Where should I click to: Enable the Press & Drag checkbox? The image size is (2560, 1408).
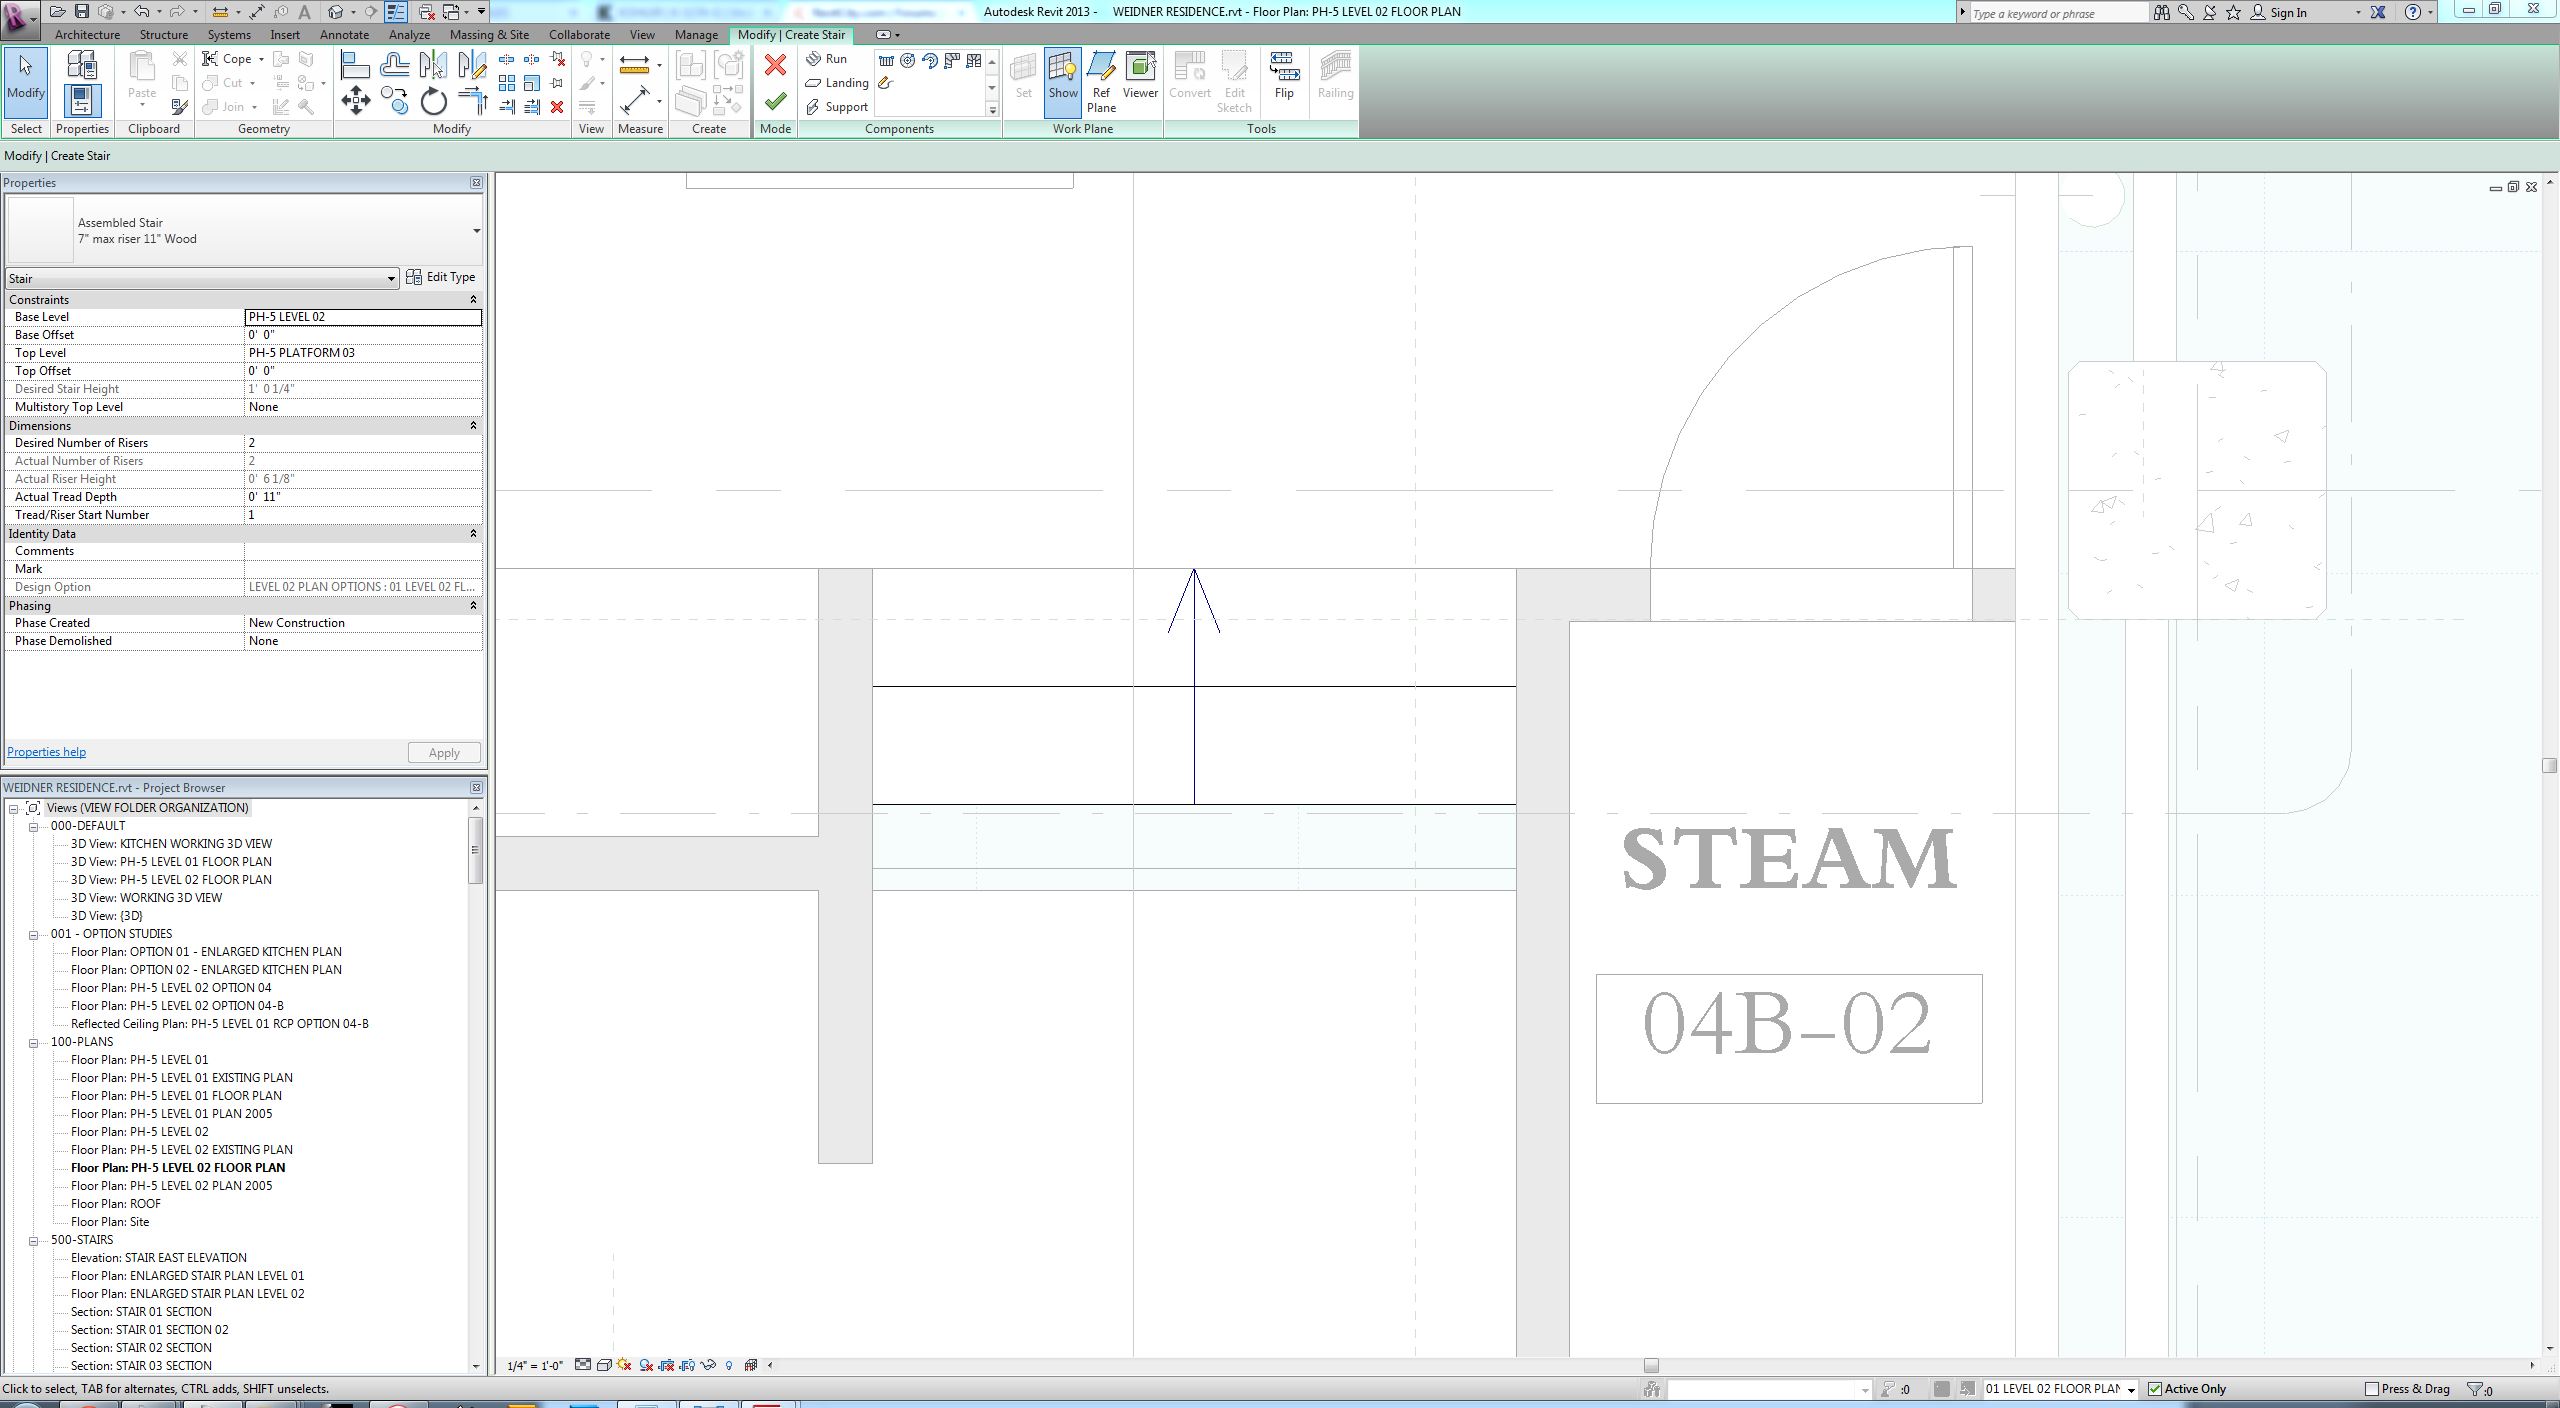2372,1389
